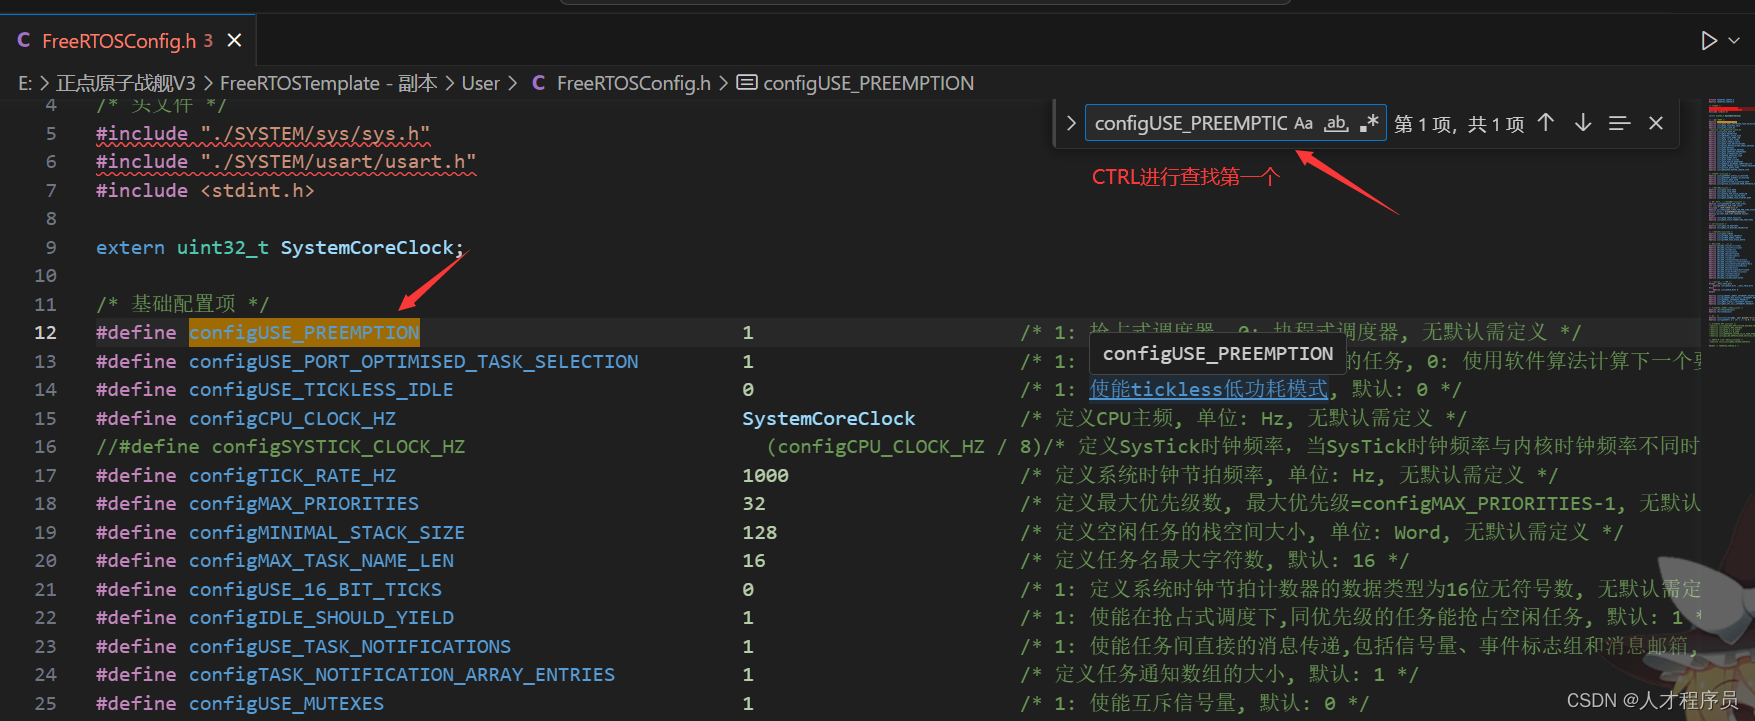Toggle Match Whole Word in find widget

coord(1336,123)
